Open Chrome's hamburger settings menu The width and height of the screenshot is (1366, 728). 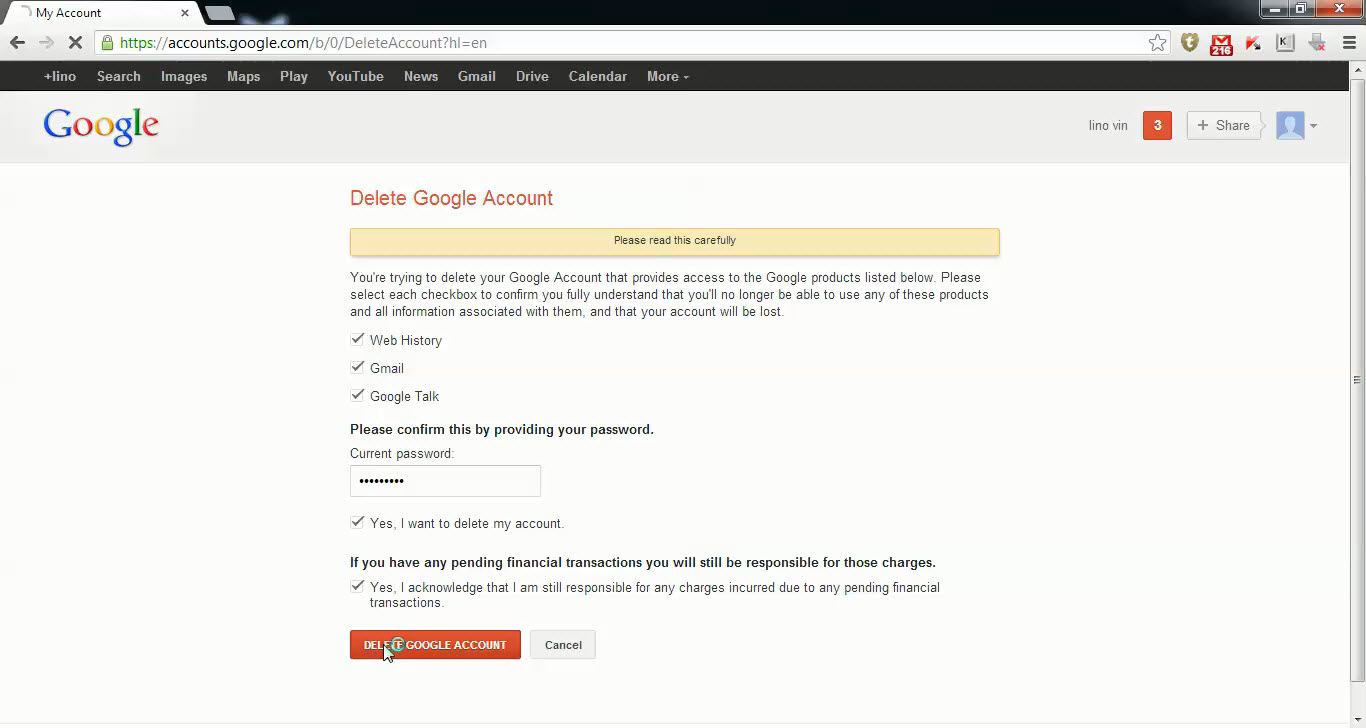coord(1348,43)
